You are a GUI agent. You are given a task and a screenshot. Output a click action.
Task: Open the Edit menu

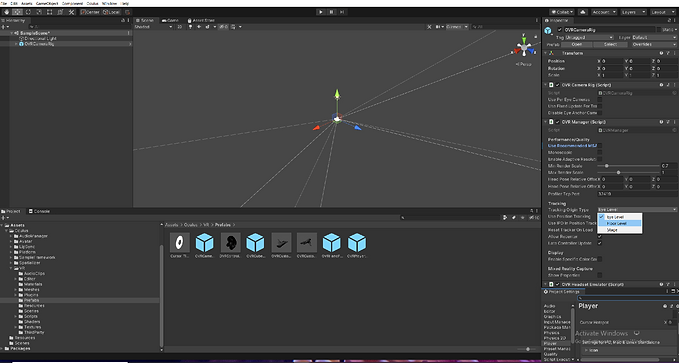[x=13, y=3]
